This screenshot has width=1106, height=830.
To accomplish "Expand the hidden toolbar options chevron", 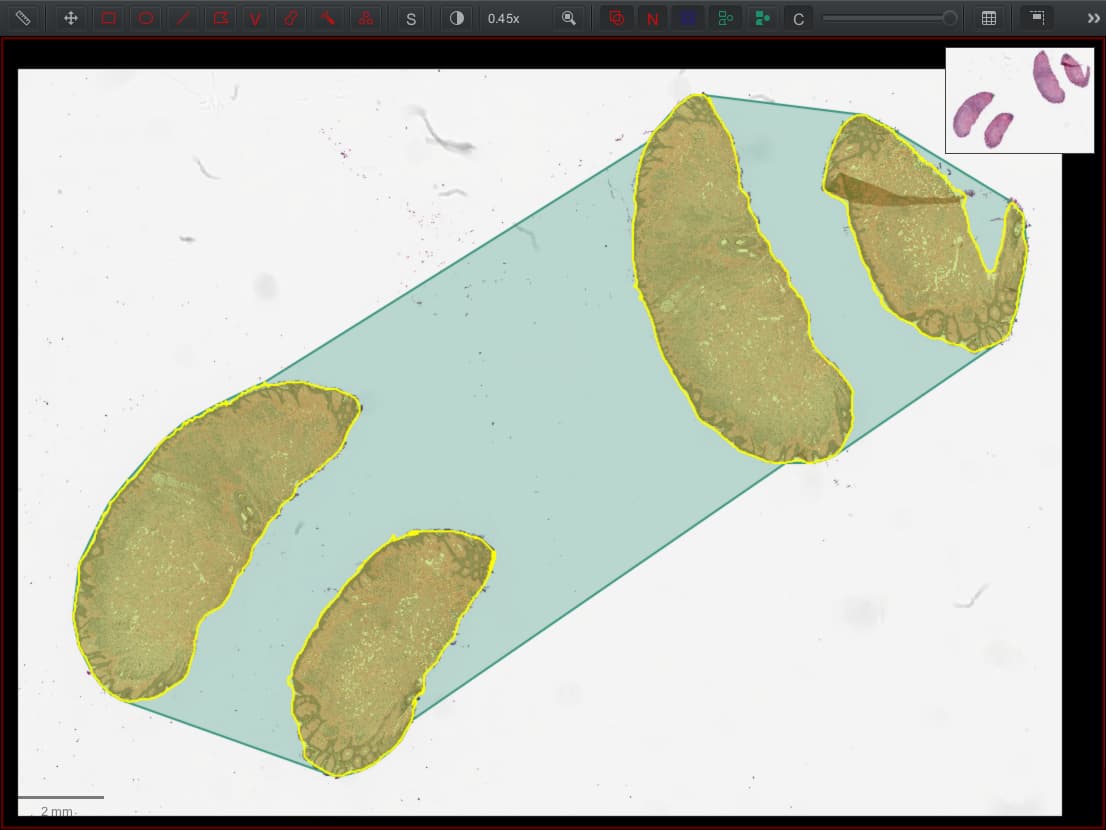I will [1091, 17].
